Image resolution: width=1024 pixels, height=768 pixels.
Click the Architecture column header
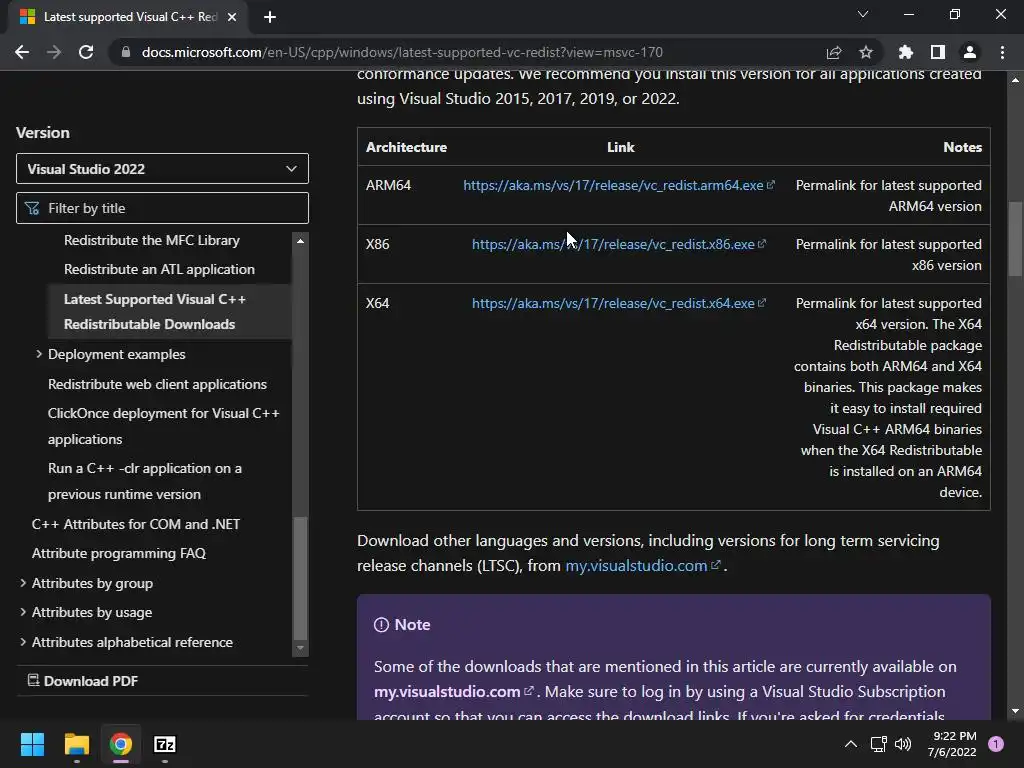[406, 148]
